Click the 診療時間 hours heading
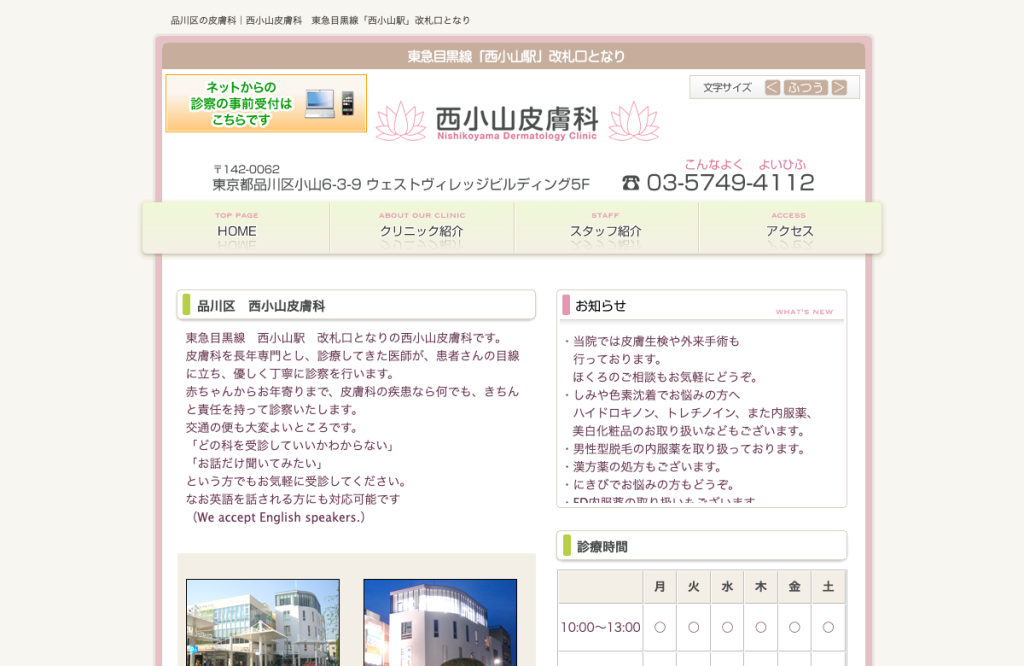The height and width of the screenshot is (666, 1024). point(602,547)
